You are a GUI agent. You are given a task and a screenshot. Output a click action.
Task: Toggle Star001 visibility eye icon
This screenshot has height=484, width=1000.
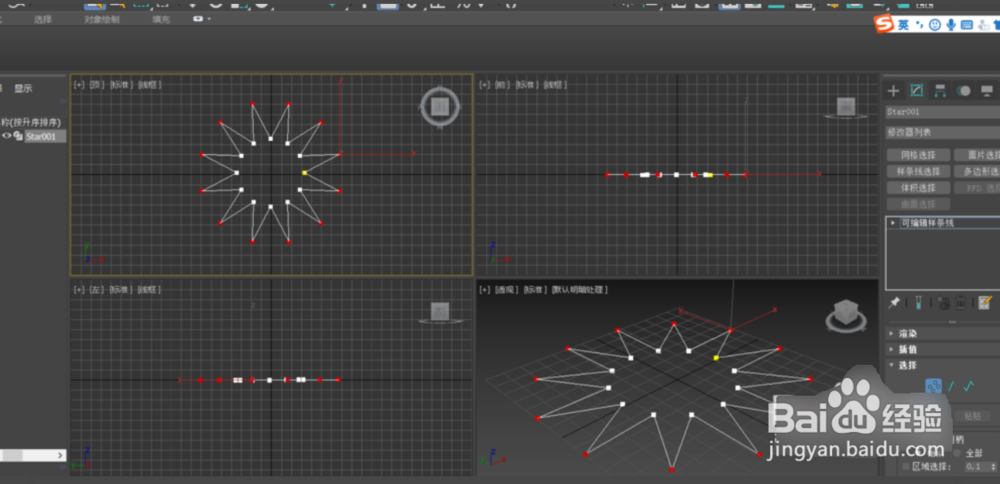[7, 136]
